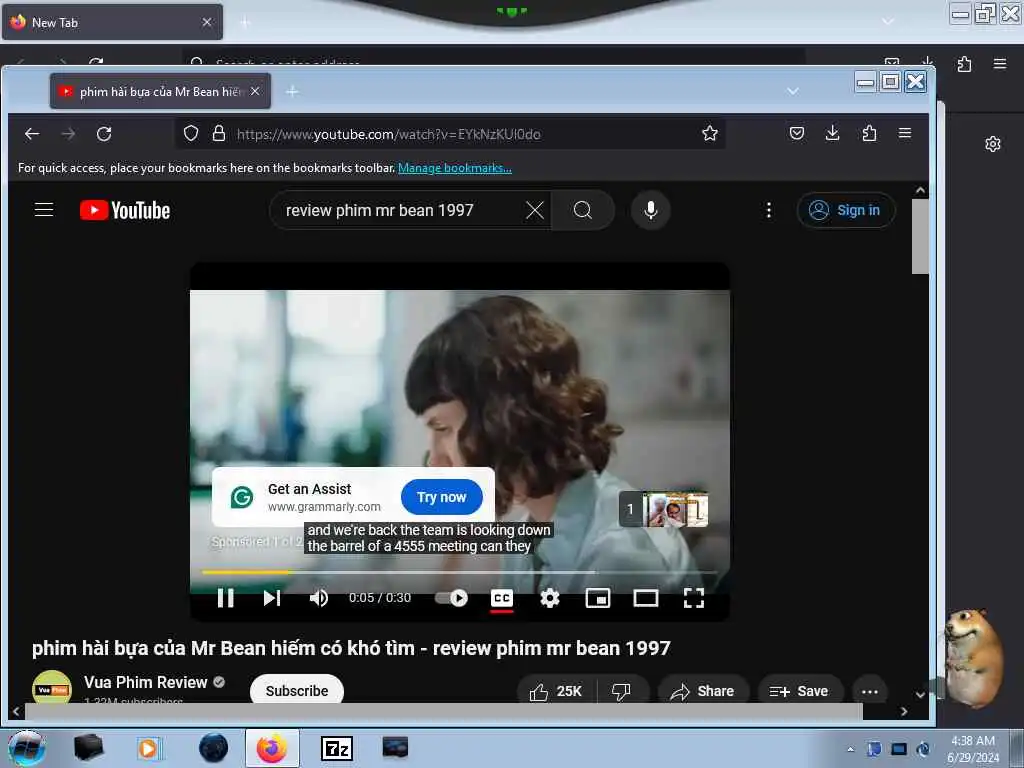Open the taskbar clock showing 4:38 AM
1024x768 pixels.
click(972, 749)
